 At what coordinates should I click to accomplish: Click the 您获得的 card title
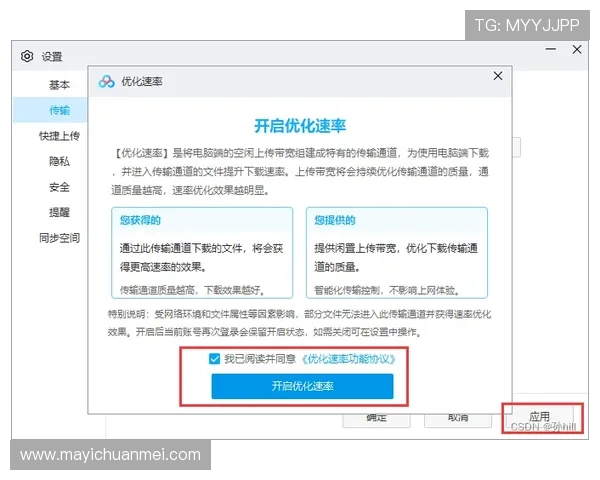point(140,220)
